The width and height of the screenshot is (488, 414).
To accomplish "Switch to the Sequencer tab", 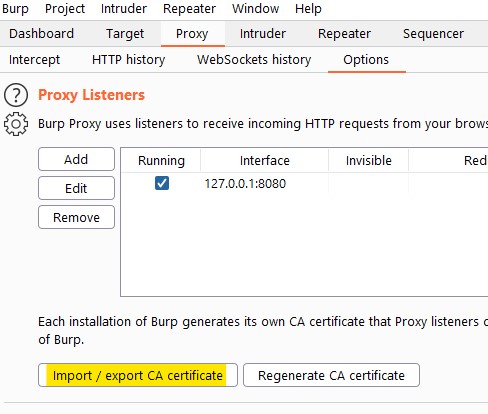I will (433, 34).
